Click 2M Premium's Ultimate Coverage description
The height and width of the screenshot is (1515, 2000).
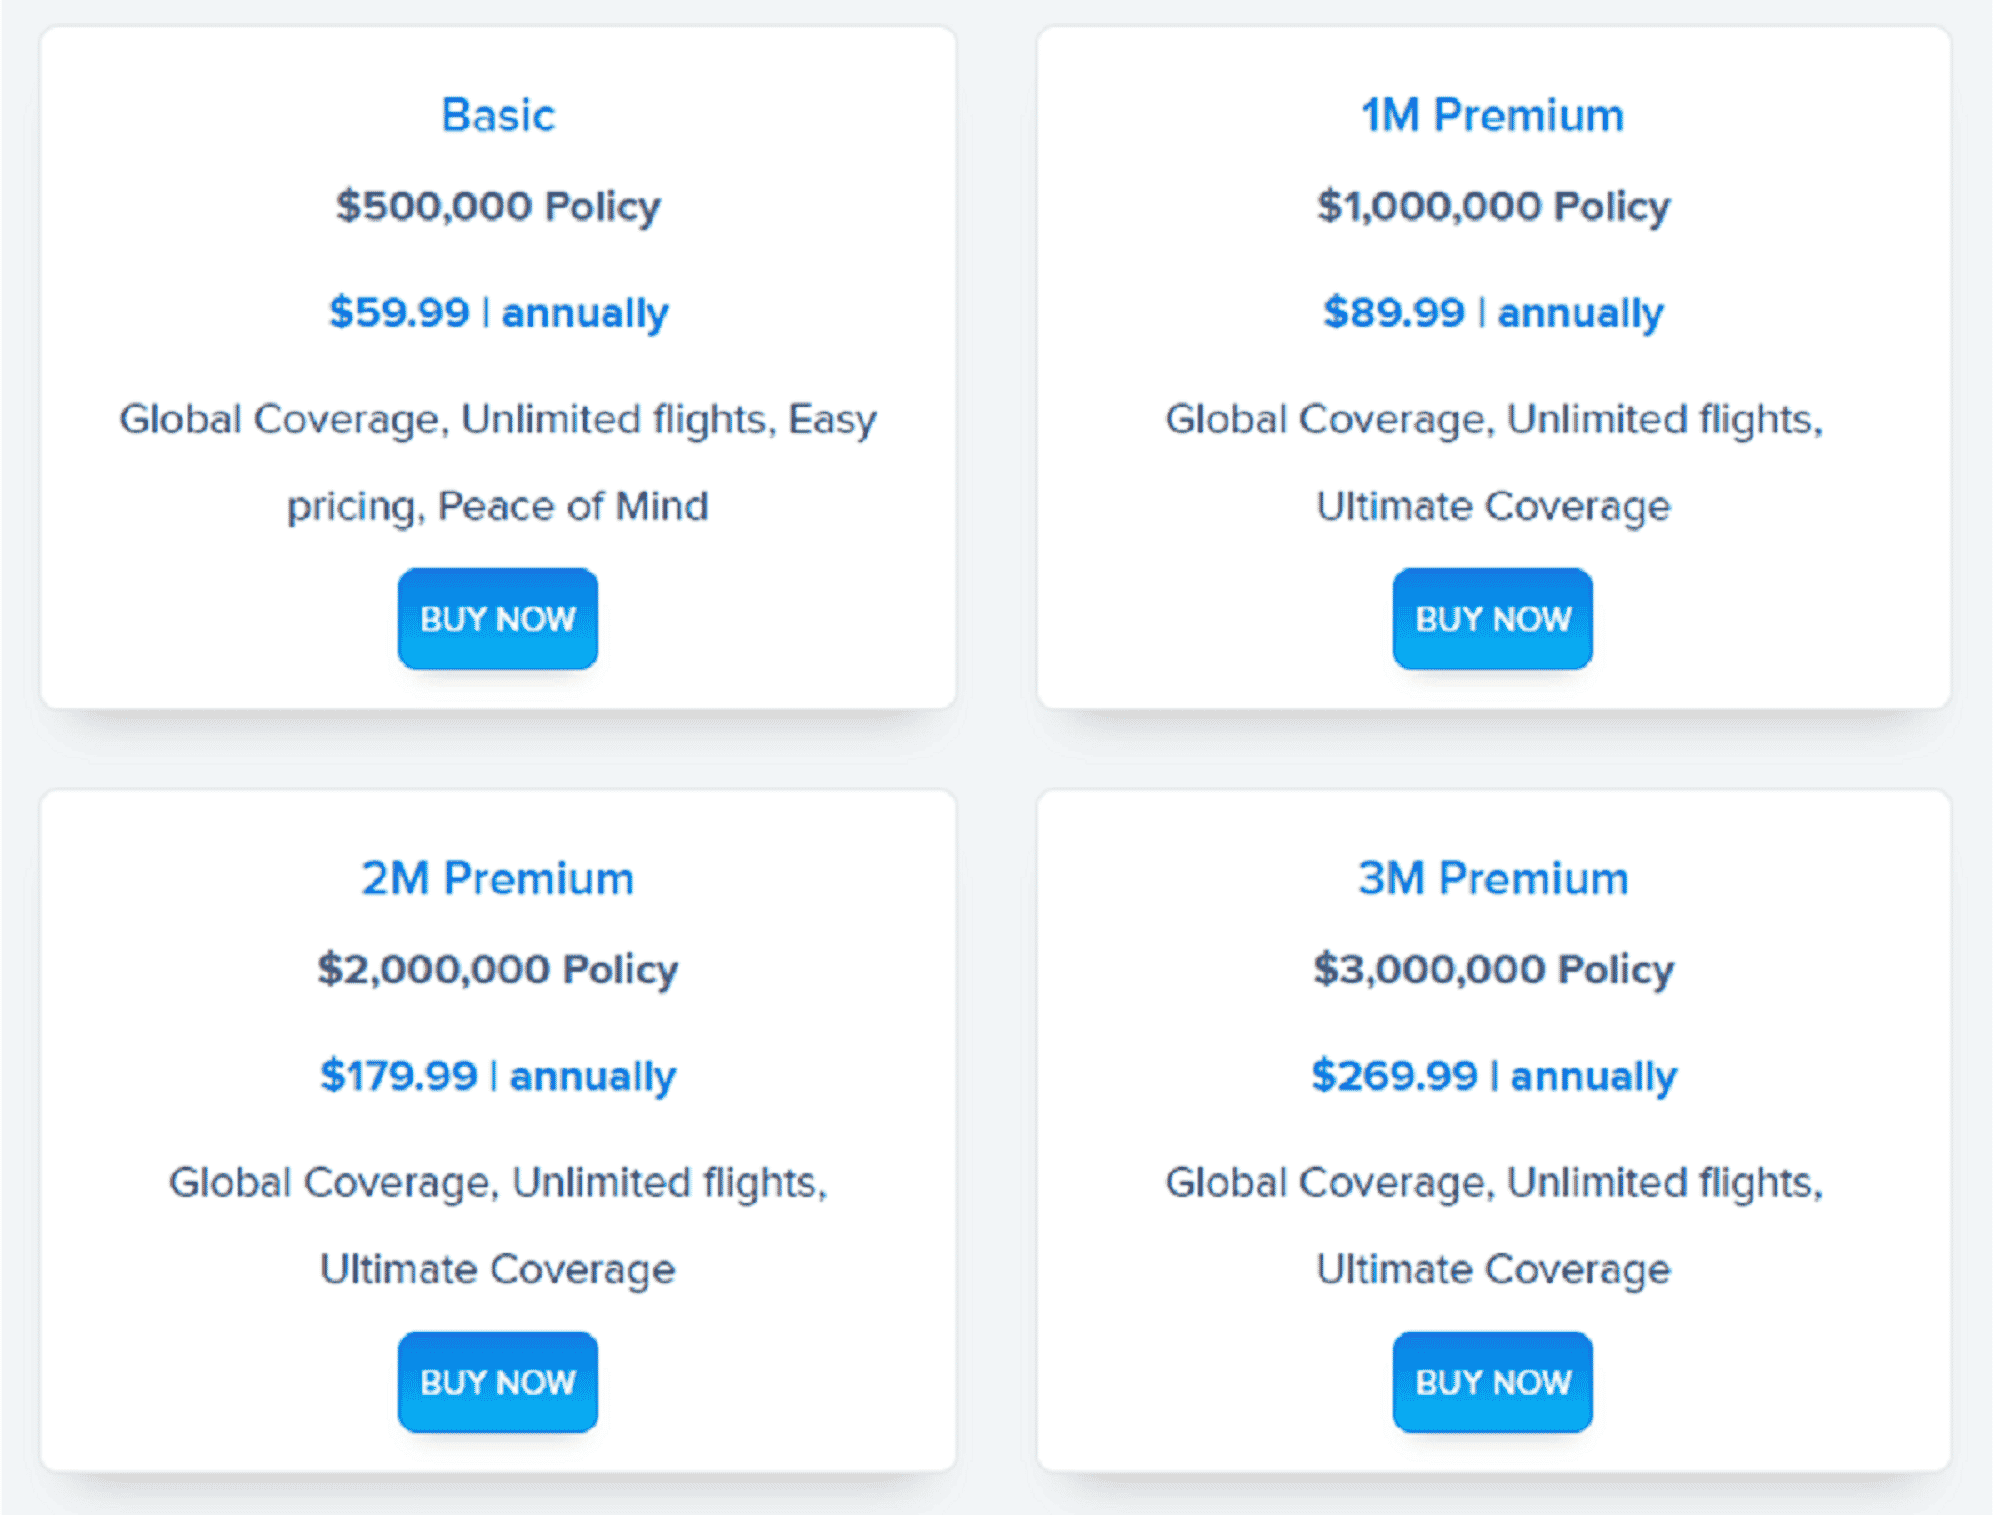pyautogui.click(x=498, y=1270)
